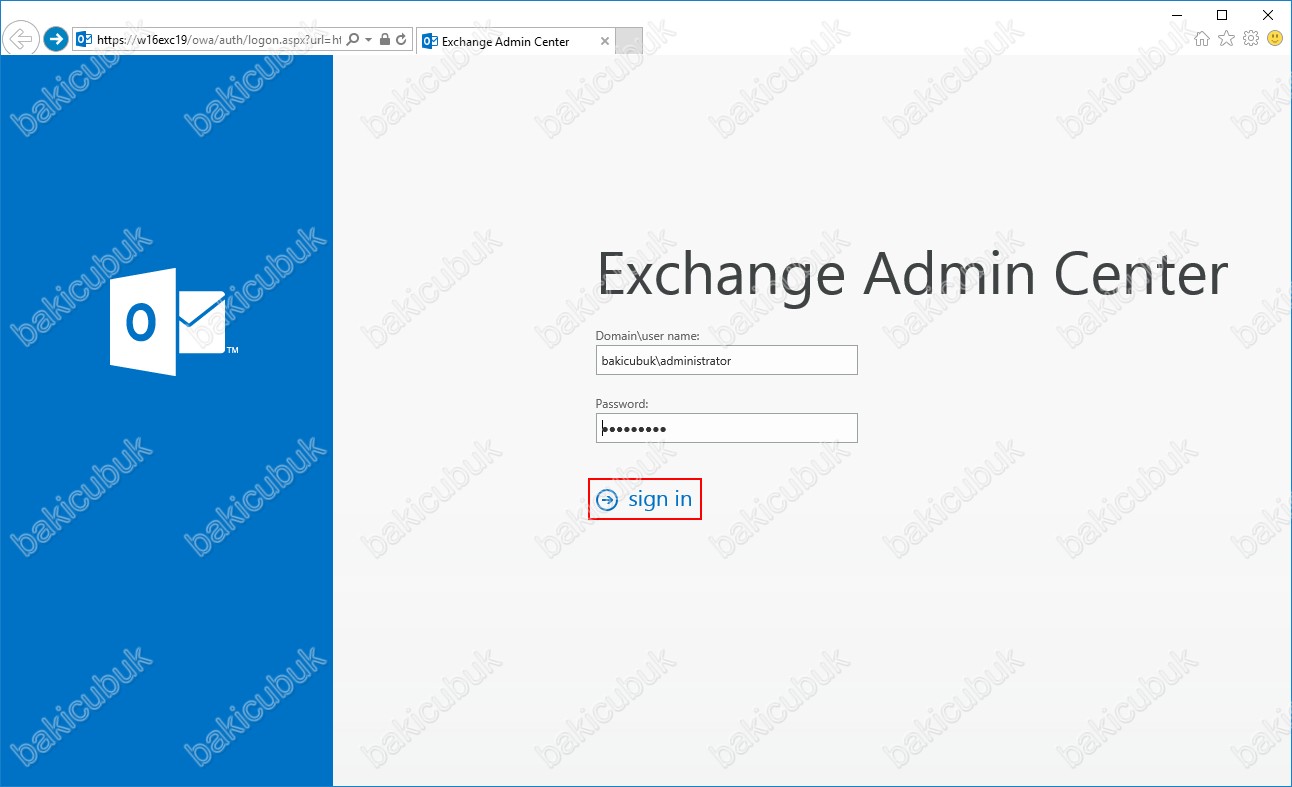Open the Tools gear menu
Viewport: 1292px width, 787px height.
click(1250, 39)
